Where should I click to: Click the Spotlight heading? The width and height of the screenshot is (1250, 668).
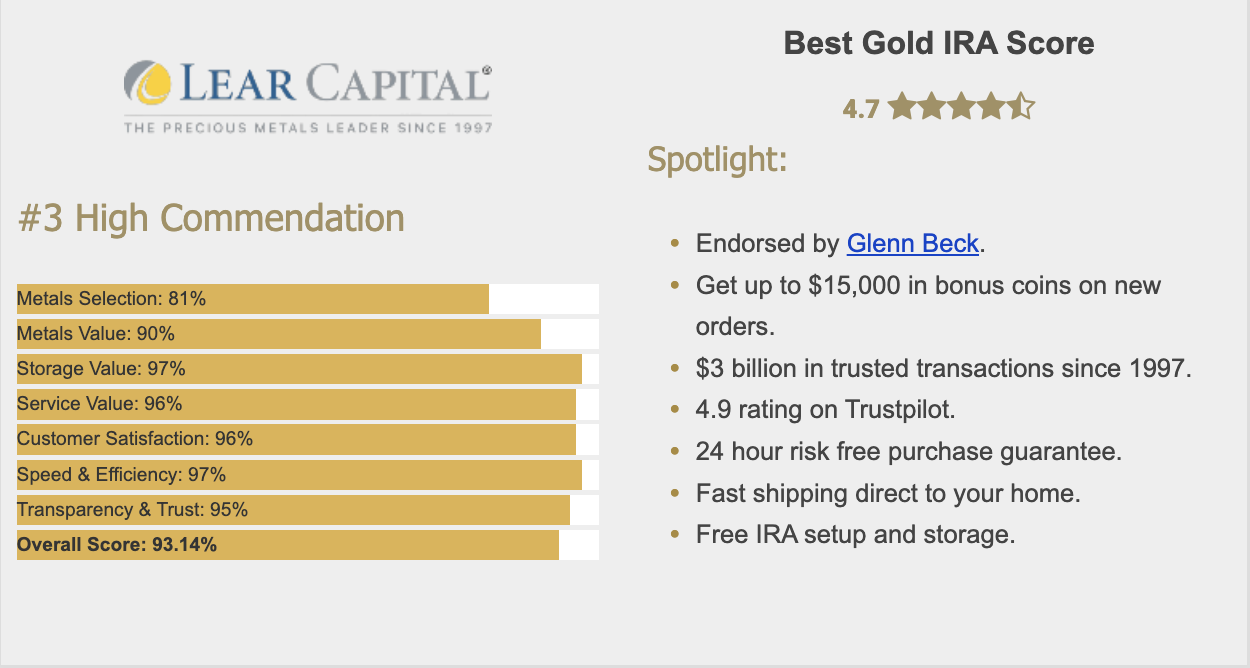click(717, 159)
